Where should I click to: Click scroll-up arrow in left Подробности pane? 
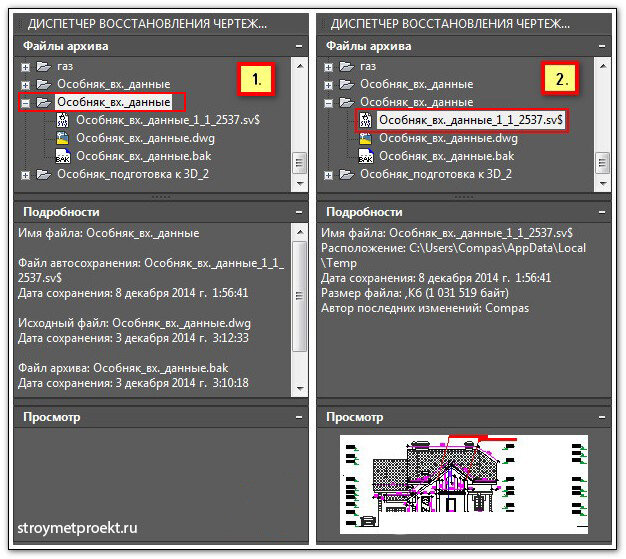[x=300, y=232]
